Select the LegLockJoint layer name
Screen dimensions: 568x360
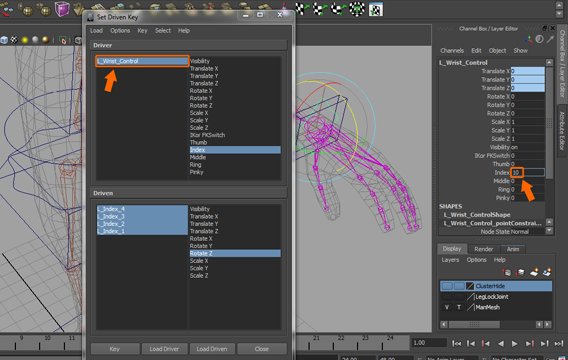pos(492,297)
